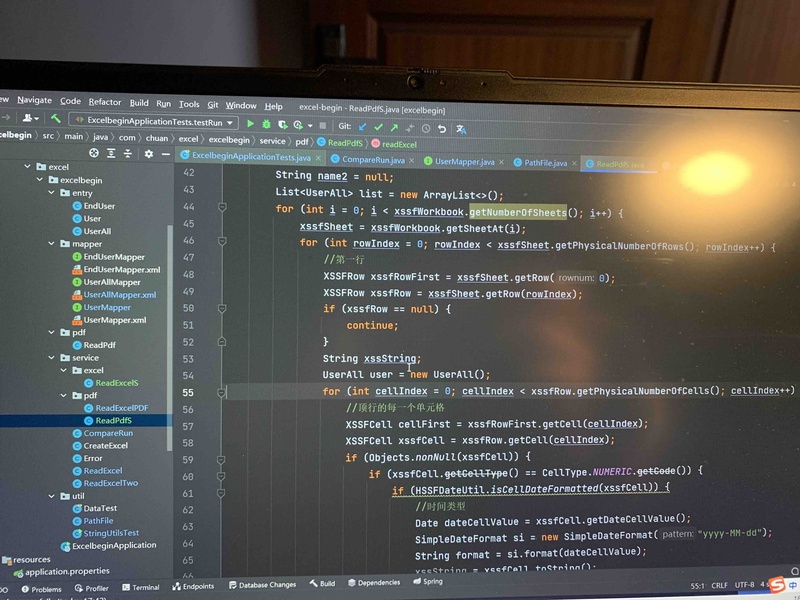The width and height of the screenshot is (800, 600).
Task: Open the Code menu
Action: pyautogui.click(x=70, y=101)
